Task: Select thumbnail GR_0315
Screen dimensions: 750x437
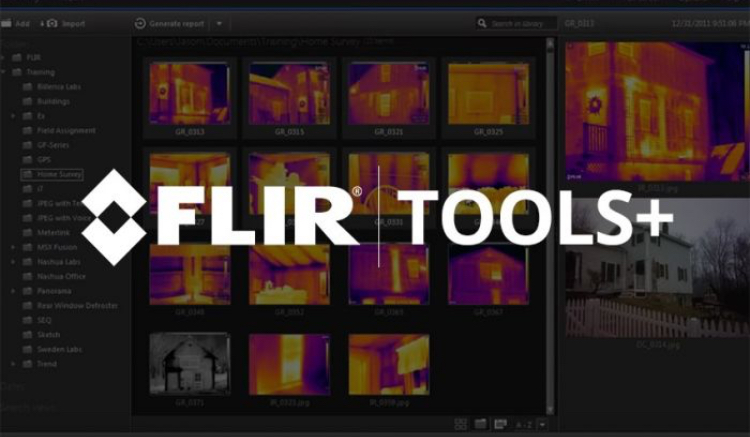Action: [x=289, y=94]
